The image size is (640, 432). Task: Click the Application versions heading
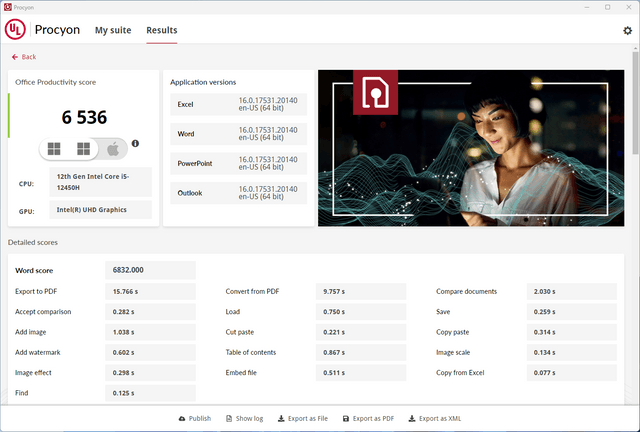(203, 82)
